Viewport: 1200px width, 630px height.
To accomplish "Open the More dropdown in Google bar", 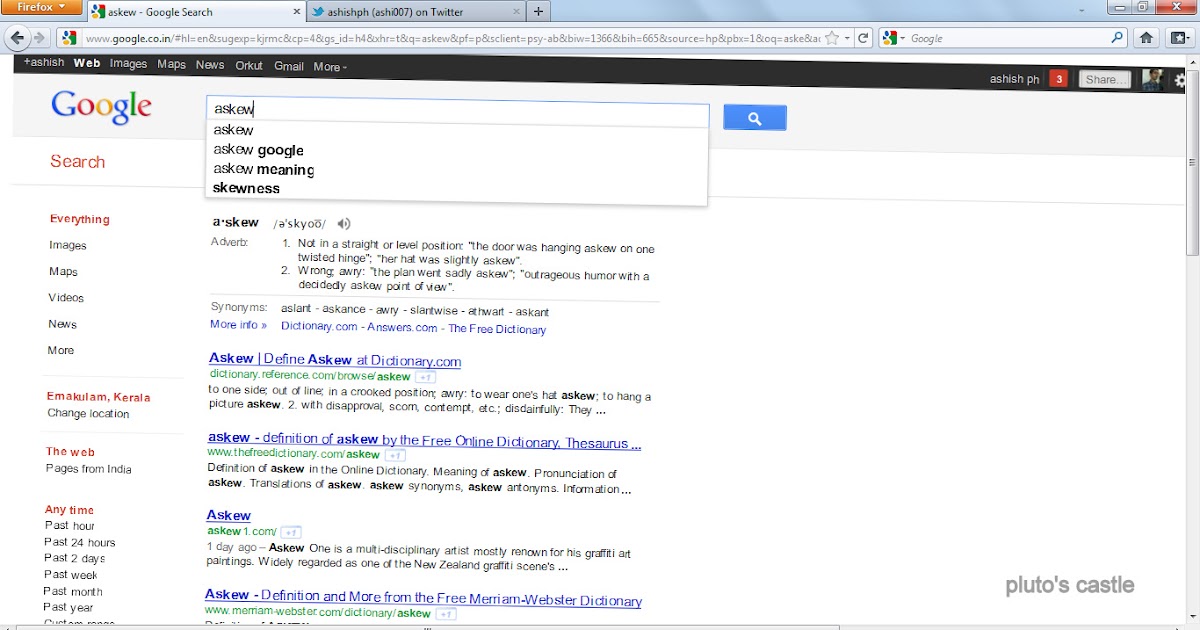I will click(x=330, y=67).
